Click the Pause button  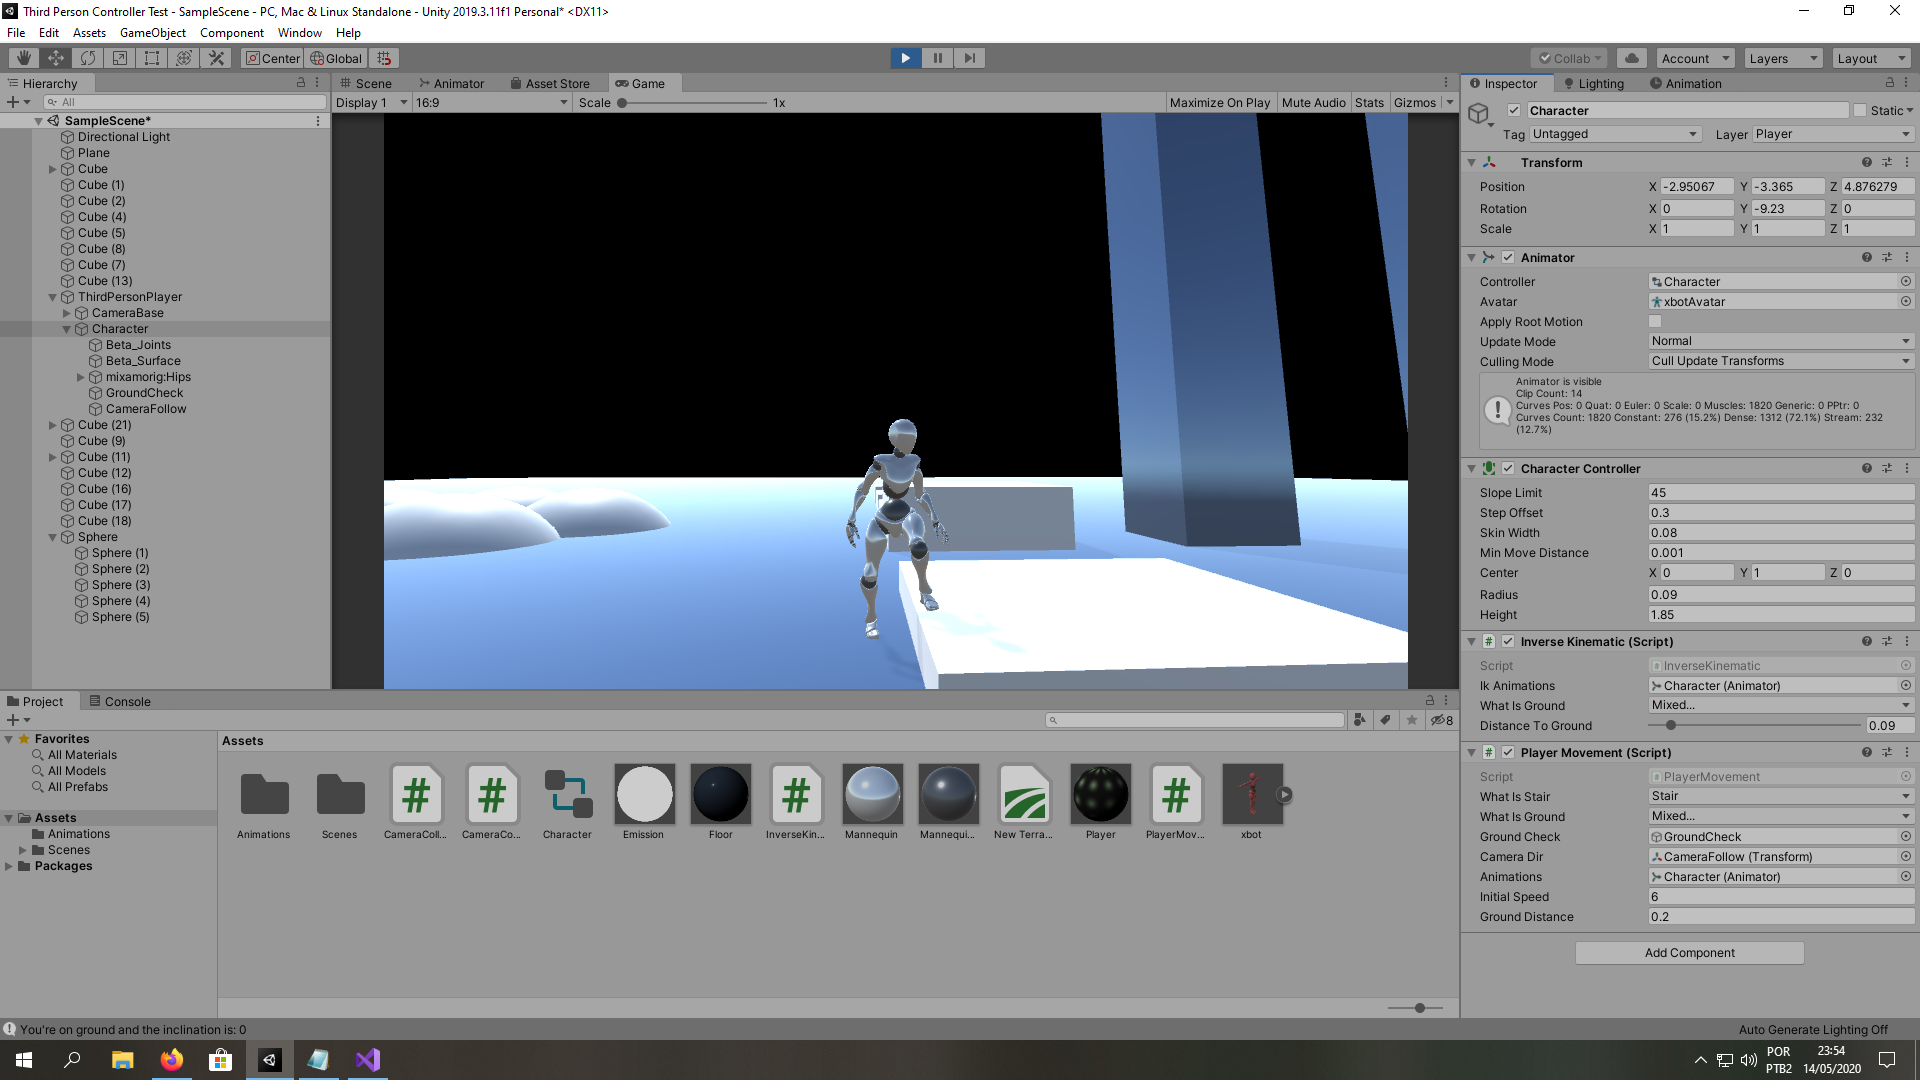(x=937, y=58)
